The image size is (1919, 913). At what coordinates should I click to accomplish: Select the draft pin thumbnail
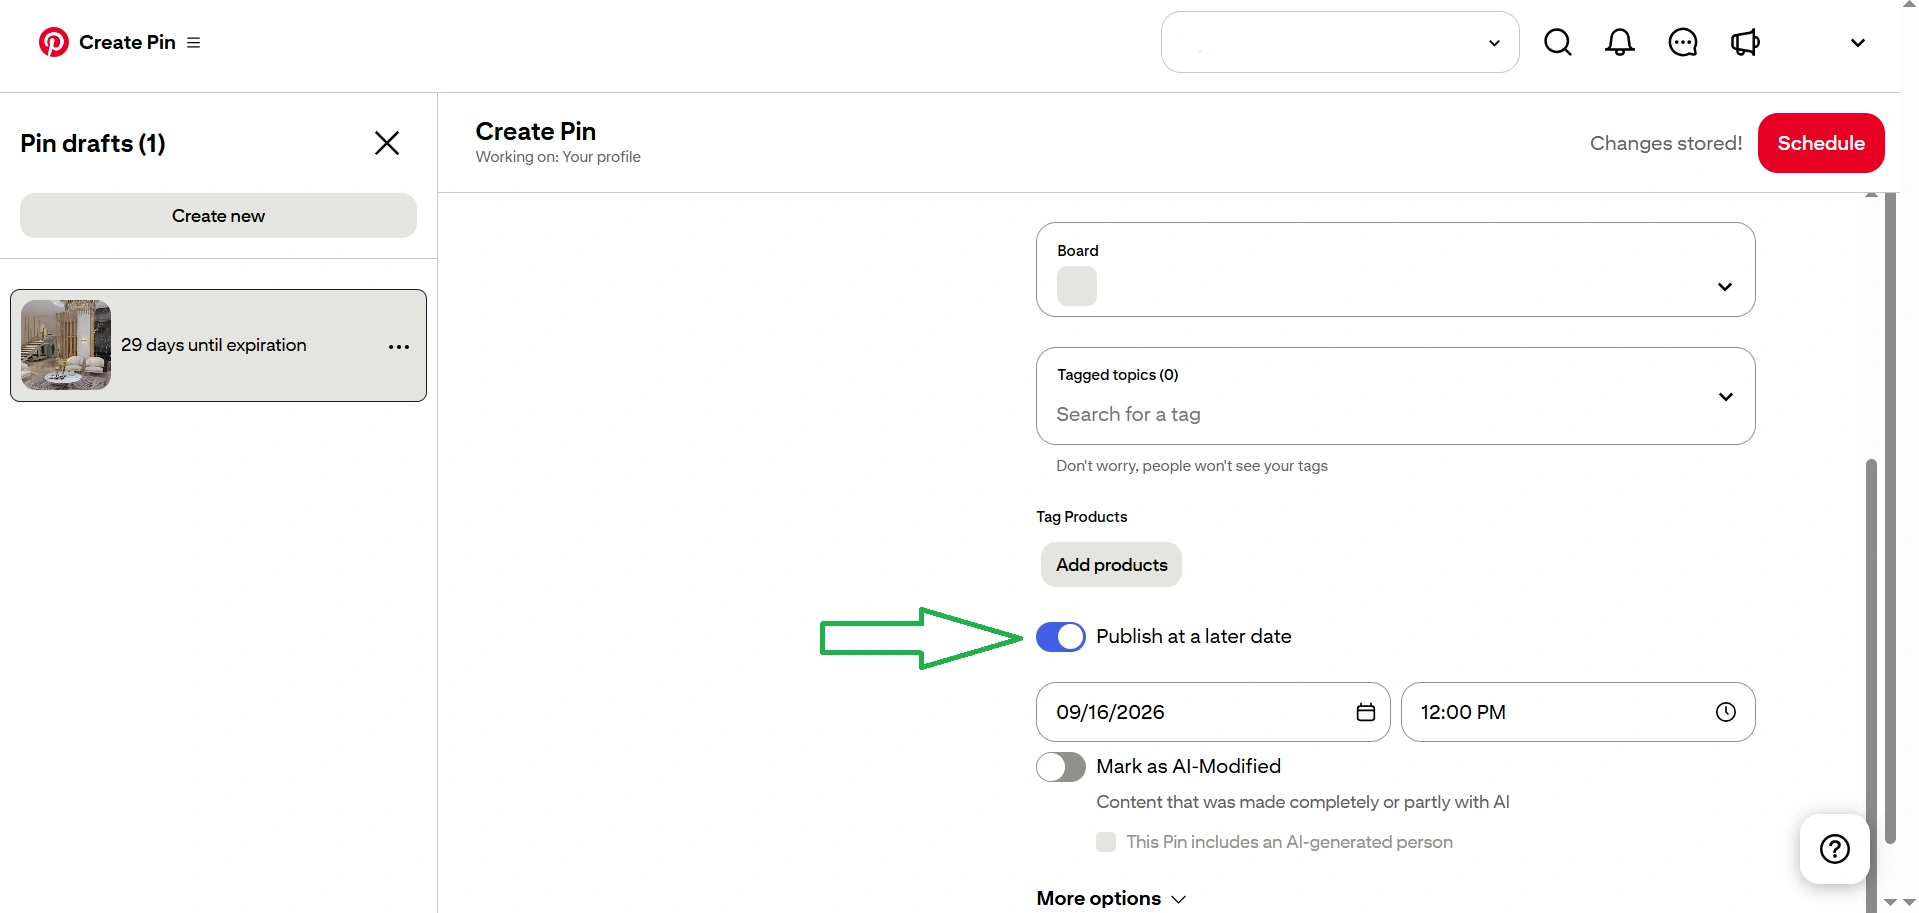(66, 345)
